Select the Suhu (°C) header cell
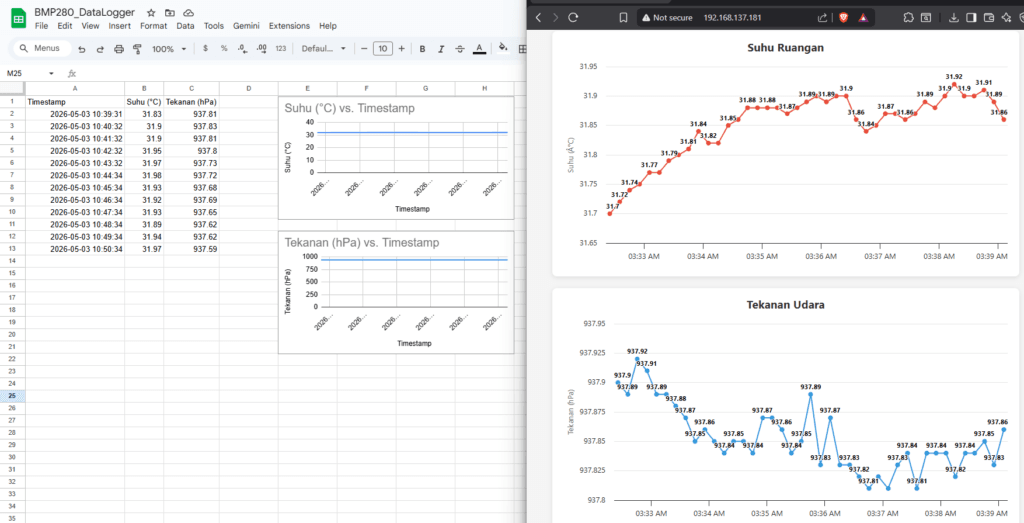1024x523 pixels. tap(144, 102)
